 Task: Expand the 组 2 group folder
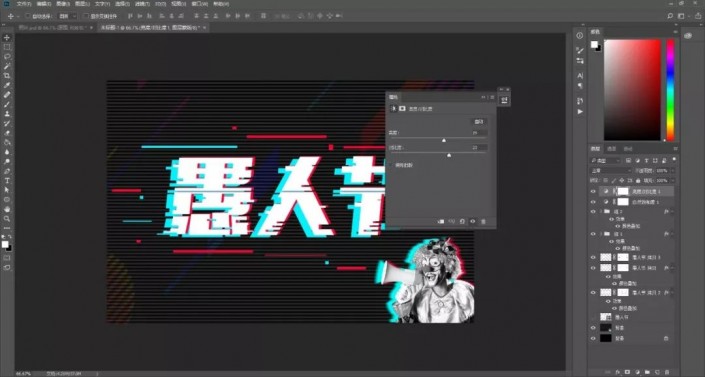[x=601, y=211]
